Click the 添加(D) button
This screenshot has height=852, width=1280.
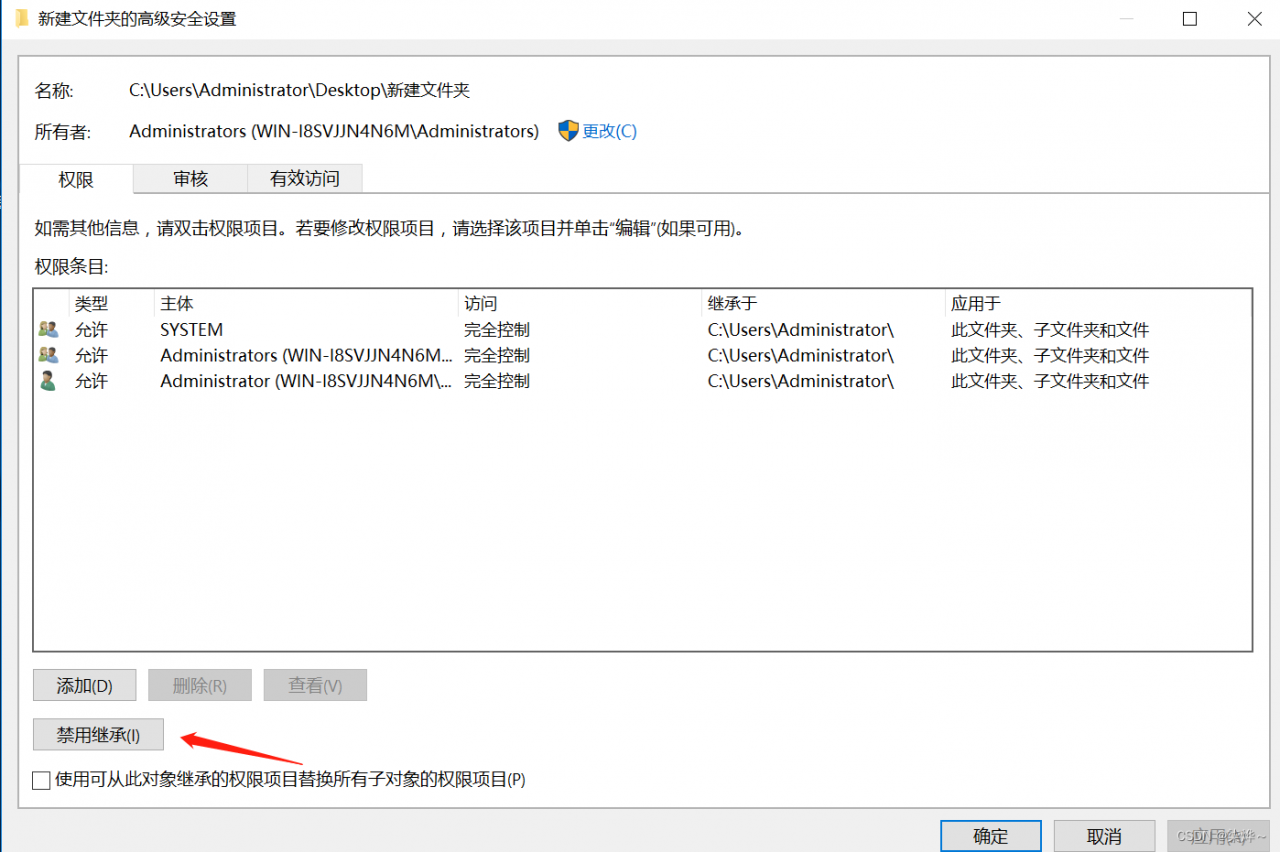pyautogui.click(x=84, y=685)
